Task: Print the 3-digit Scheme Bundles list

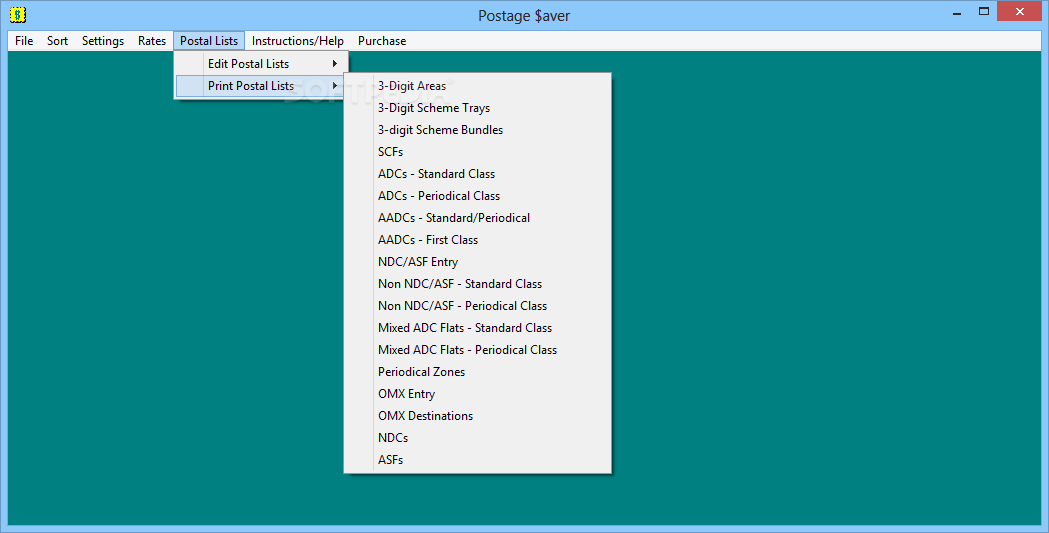Action: [478, 130]
